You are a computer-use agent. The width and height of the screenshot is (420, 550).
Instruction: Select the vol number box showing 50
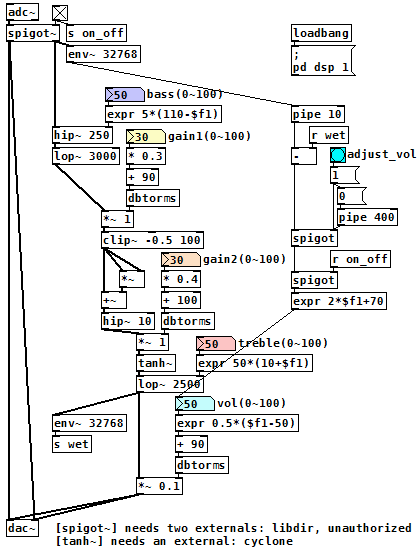pos(195,404)
